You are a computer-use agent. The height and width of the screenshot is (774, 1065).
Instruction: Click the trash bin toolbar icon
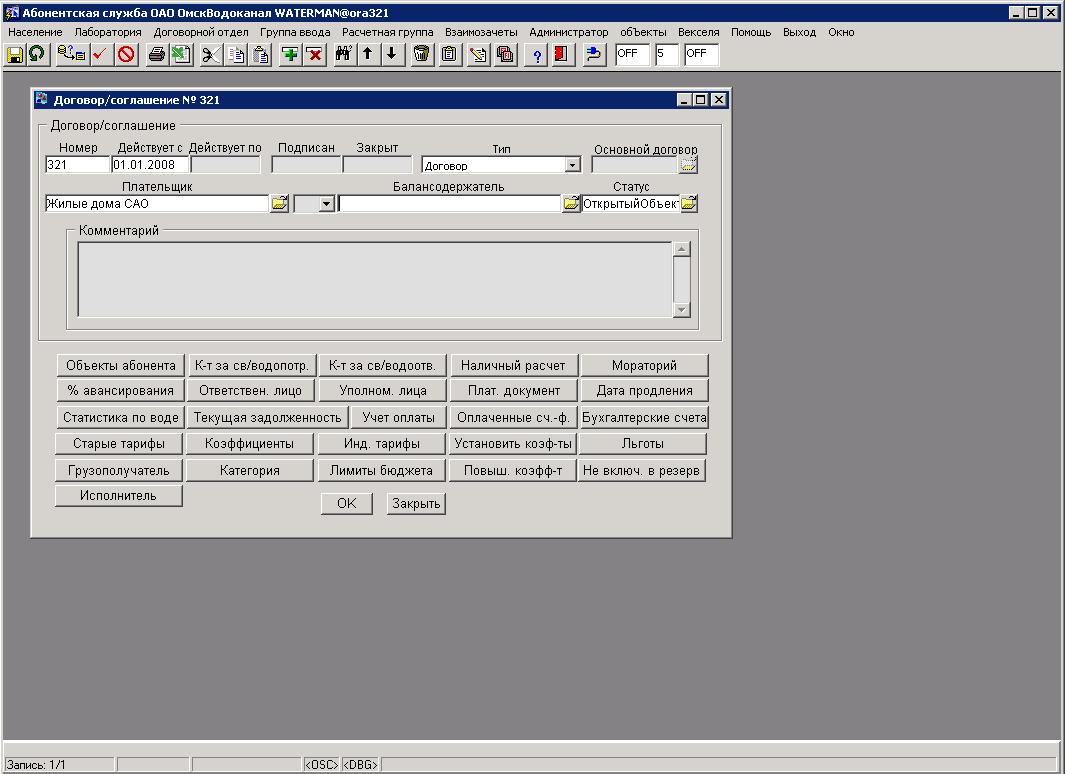[422, 55]
